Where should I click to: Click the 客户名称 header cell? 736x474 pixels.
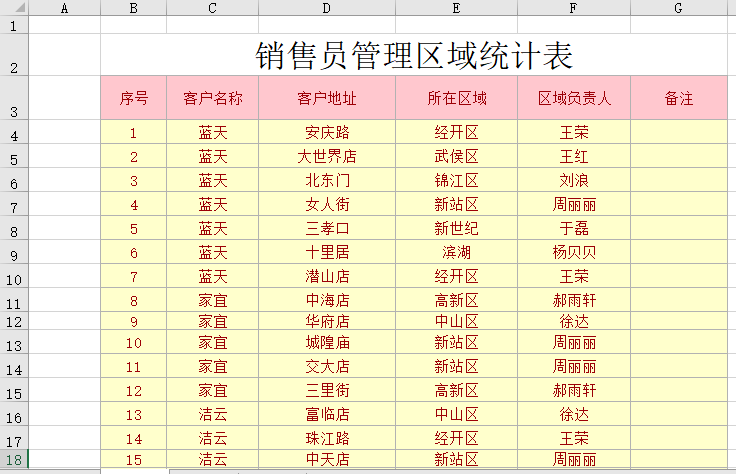pyautogui.click(x=213, y=98)
